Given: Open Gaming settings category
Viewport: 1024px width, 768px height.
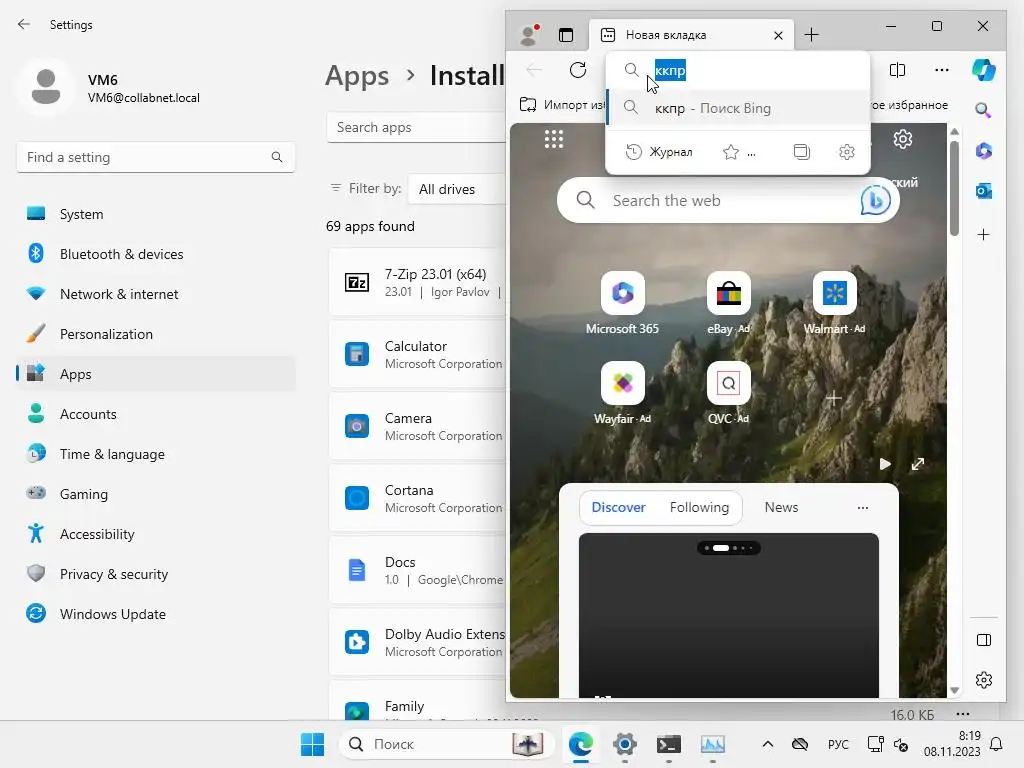Looking at the screenshot, I should coord(155,494).
